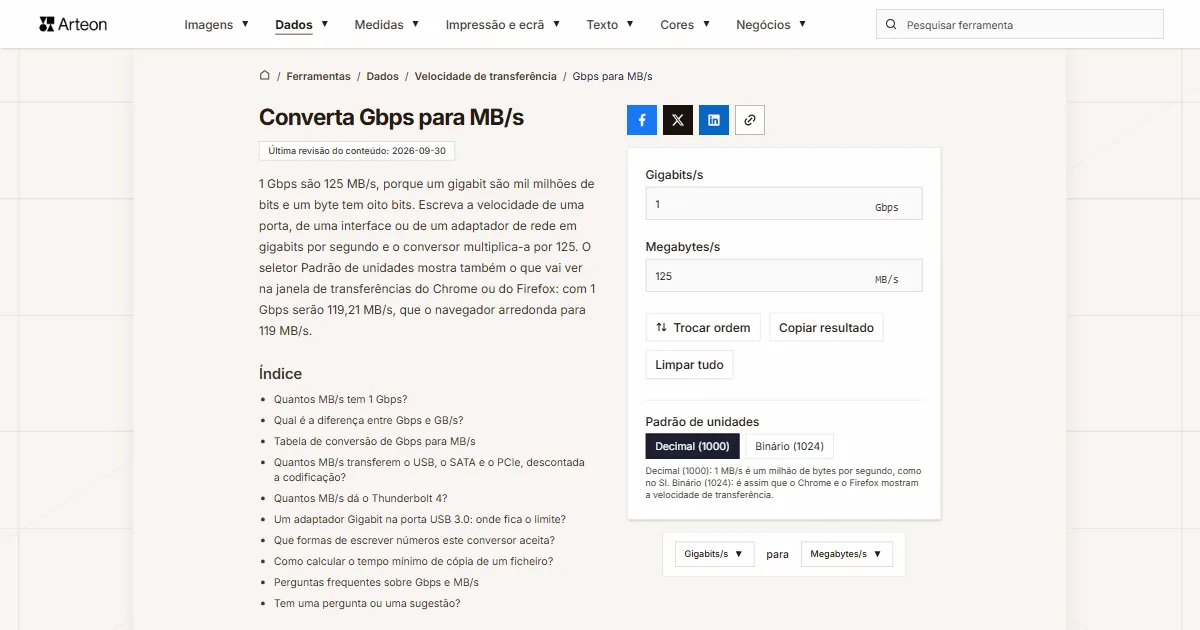
Task: Share page on Facebook
Action: [642, 120]
